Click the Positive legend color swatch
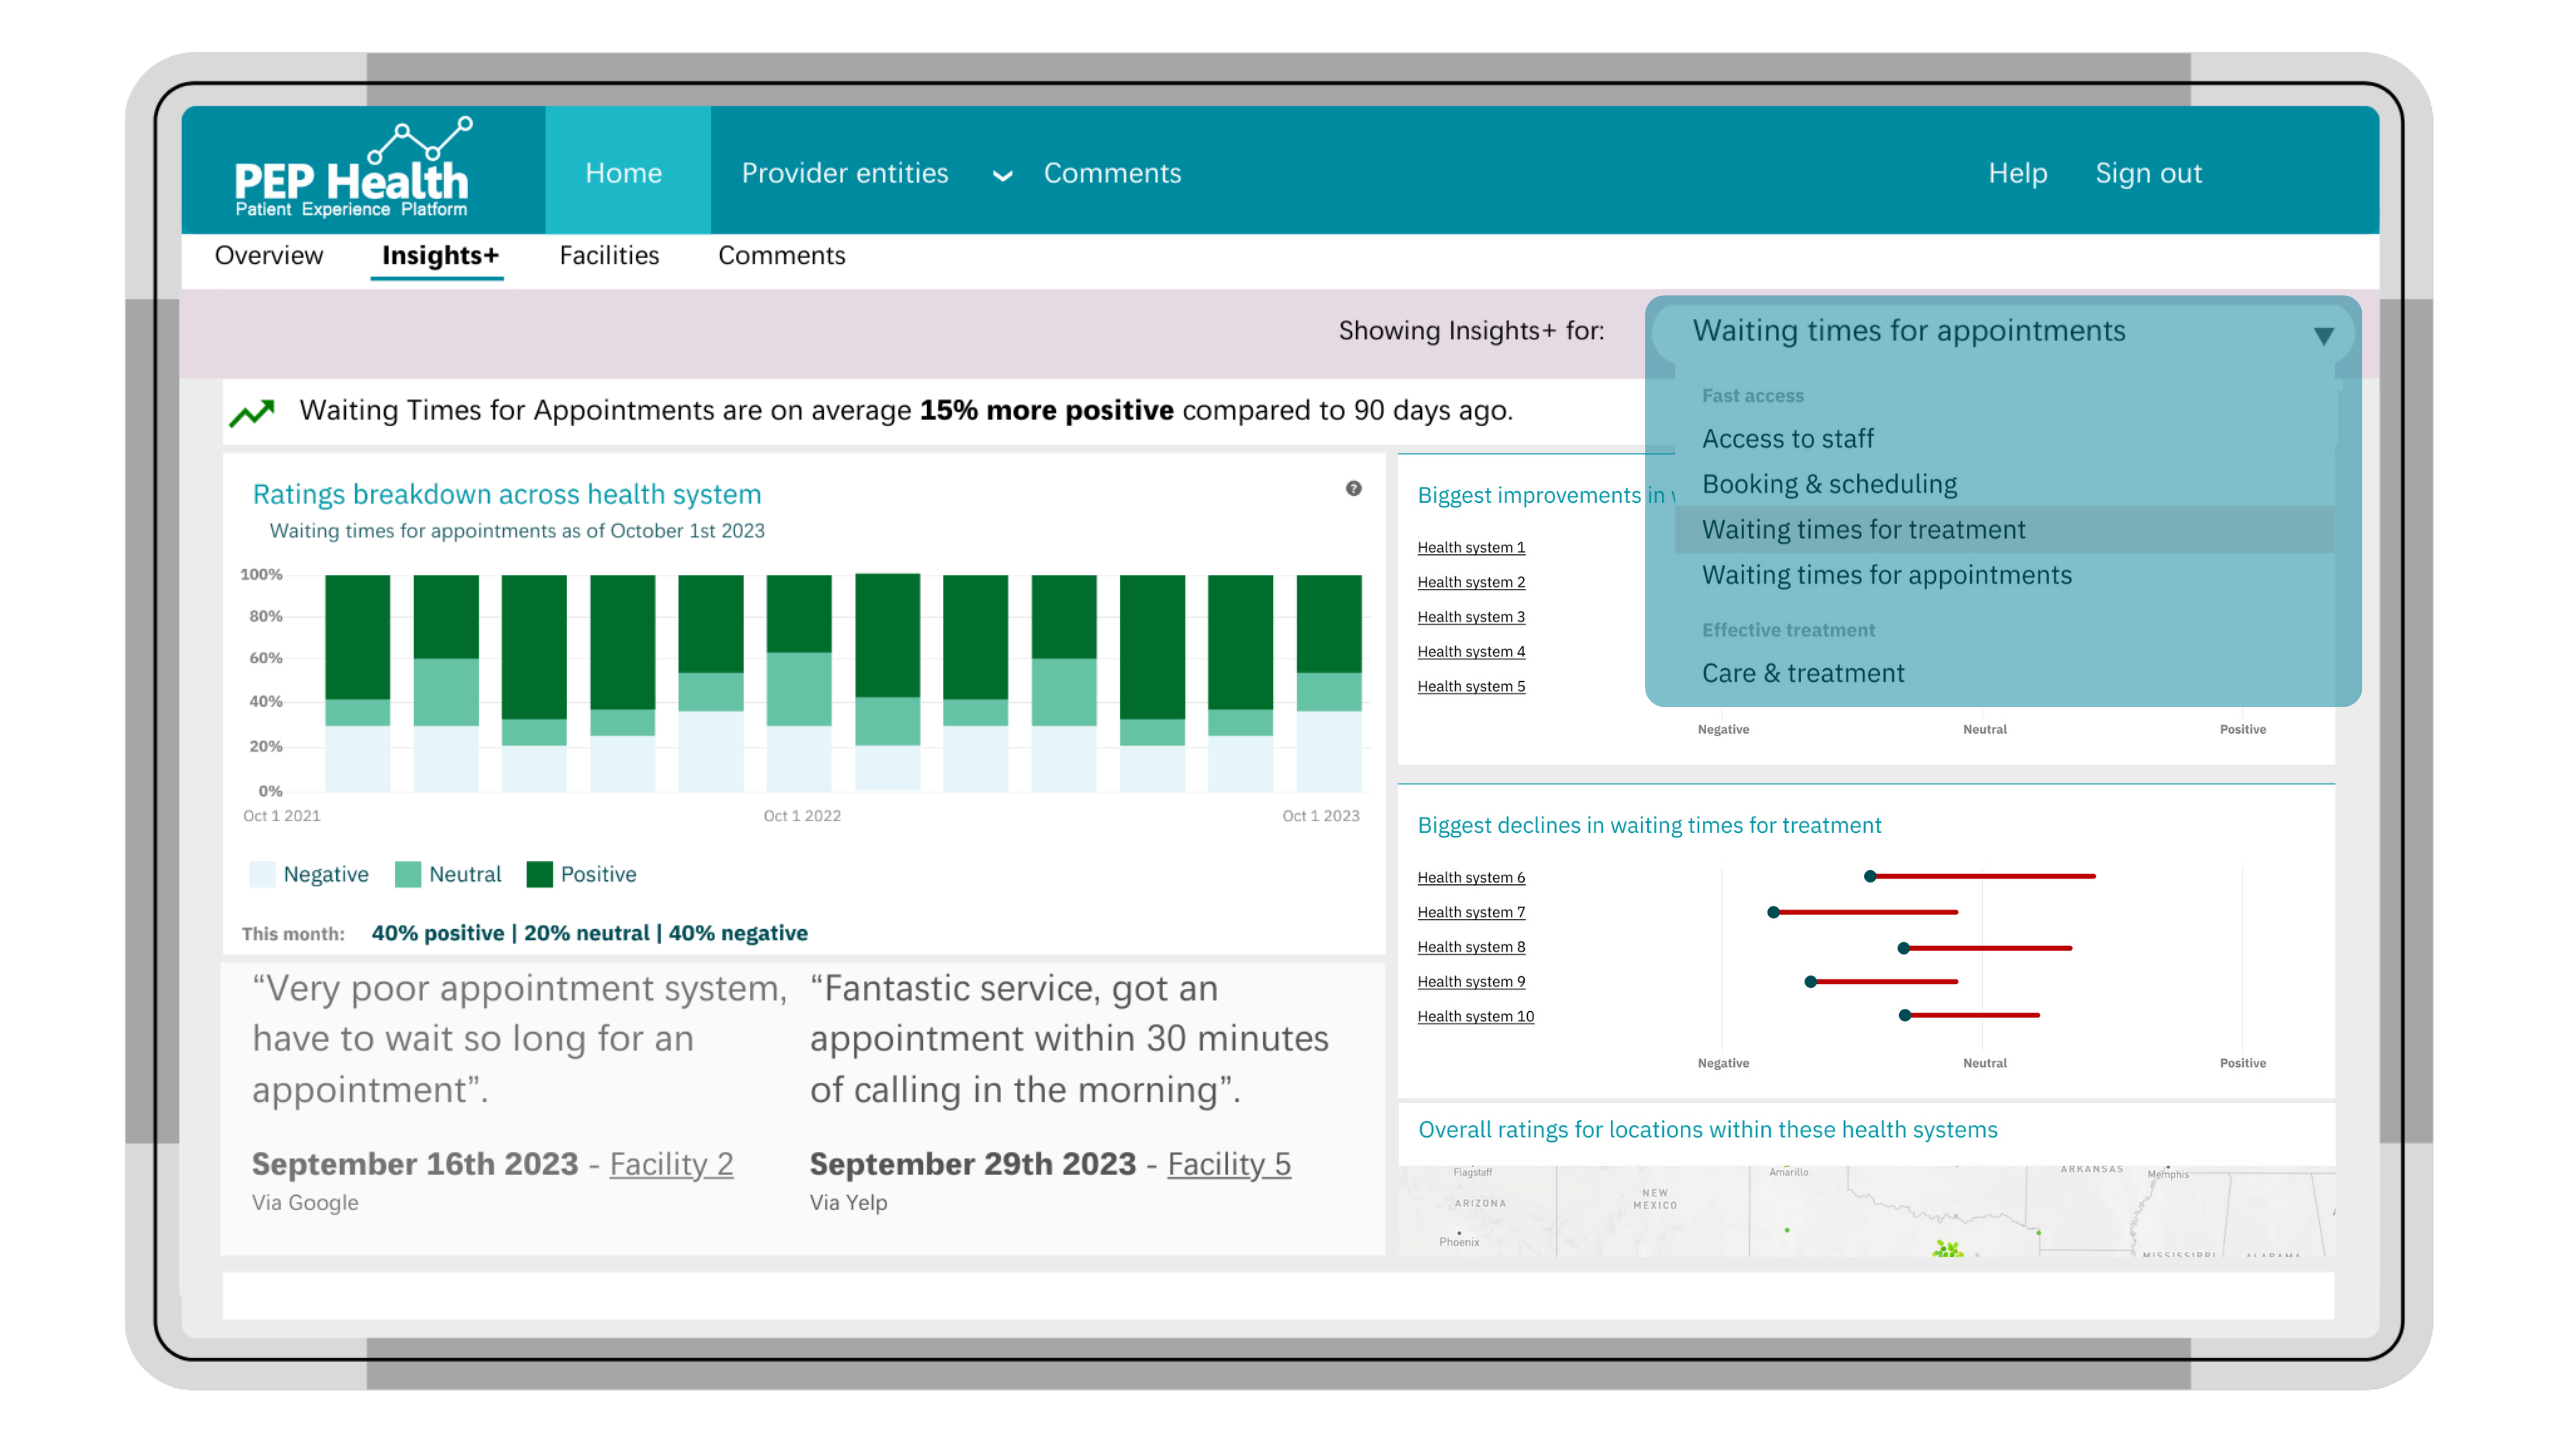The width and height of the screenshot is (2560, 1440). pyautogui.click(x=540, y=875)
